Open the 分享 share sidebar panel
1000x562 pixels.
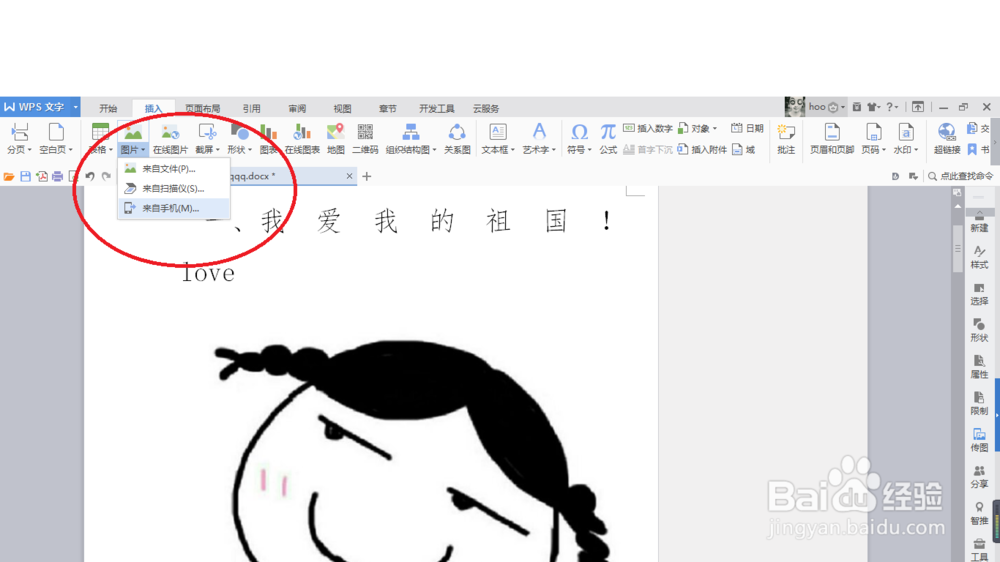(x=979, y=477)
